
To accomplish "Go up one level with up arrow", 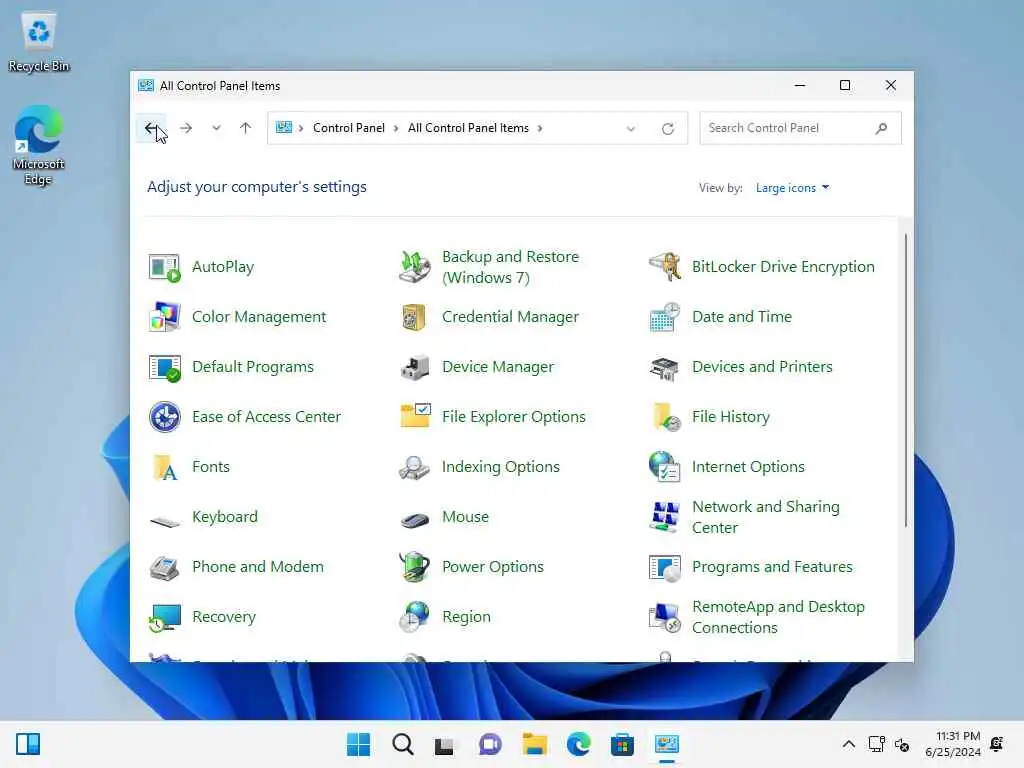I will click(x=246, y=128).
